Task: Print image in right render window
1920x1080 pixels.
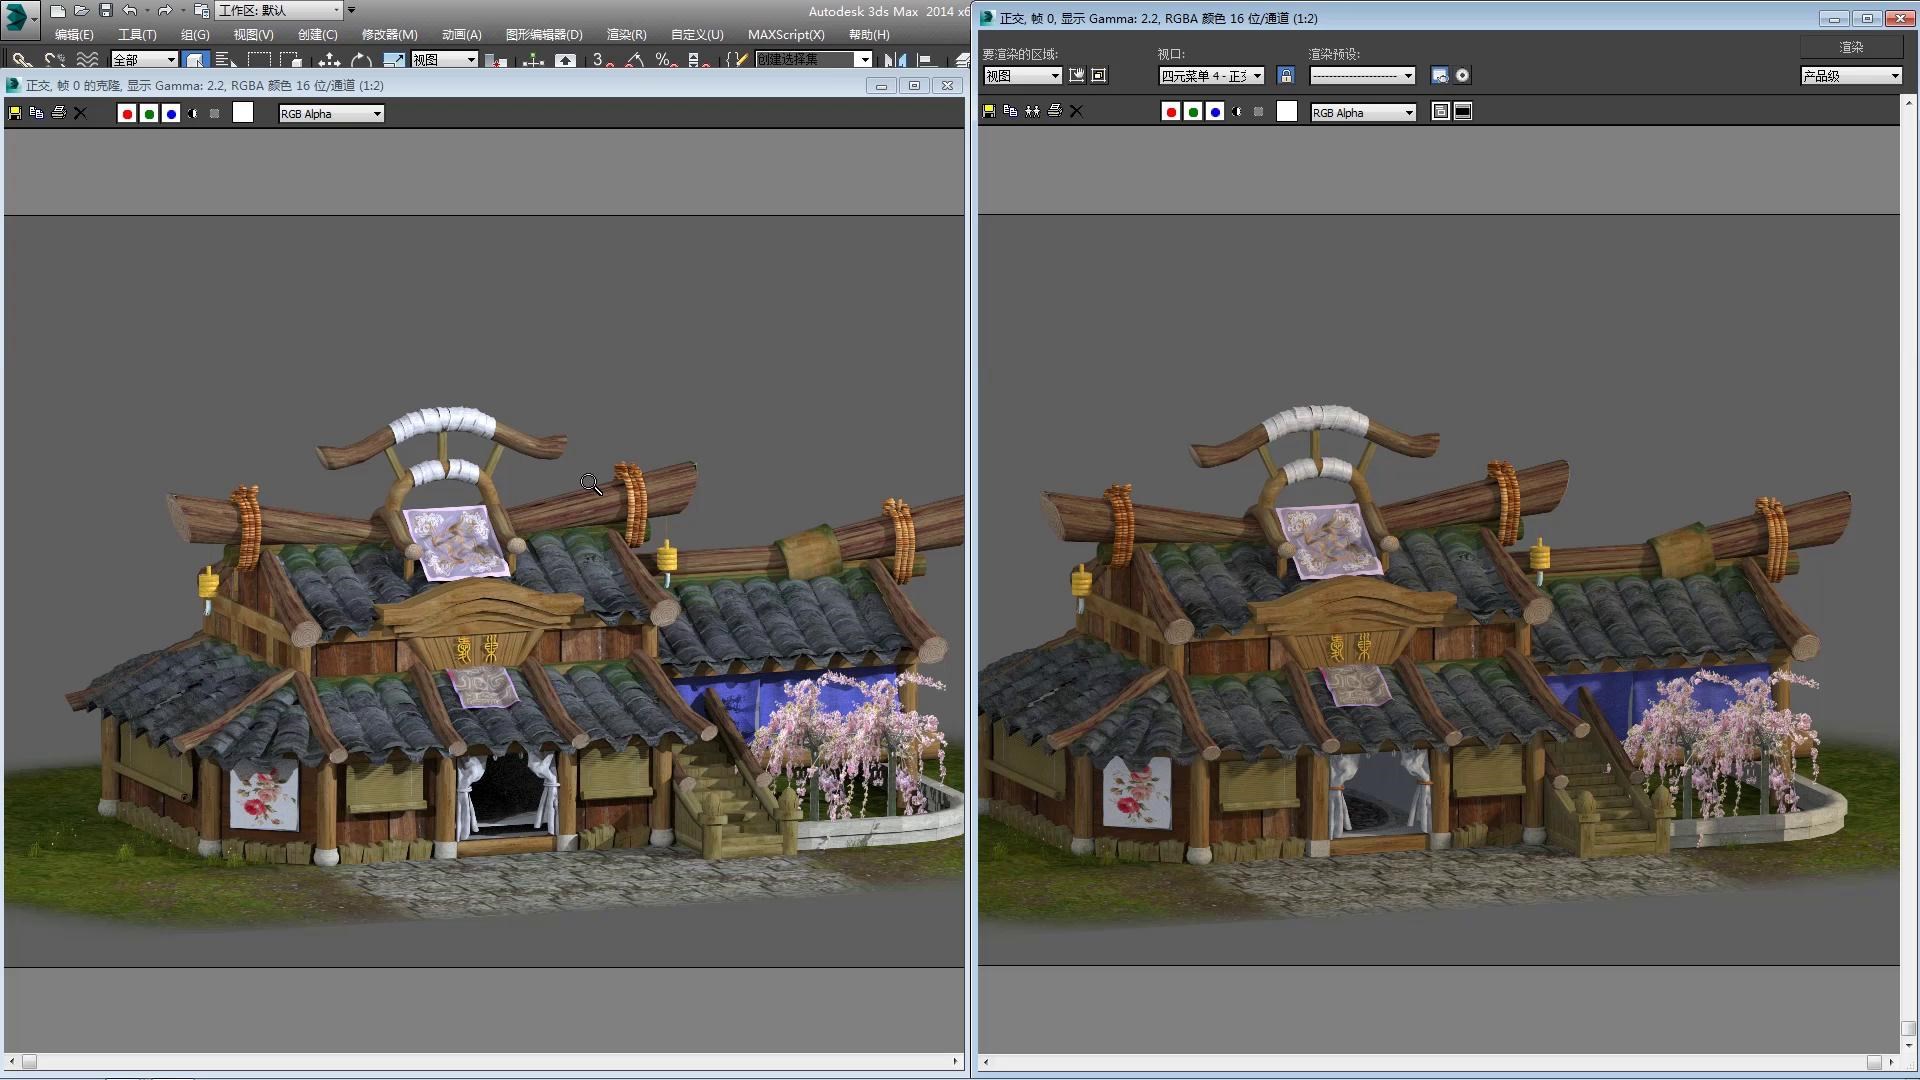Action: pos(1054,111)
